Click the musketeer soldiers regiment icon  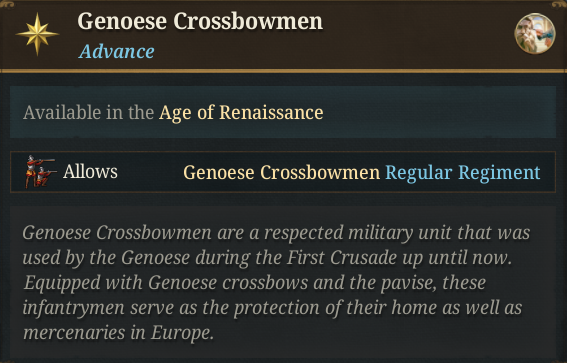coord(39,172)
